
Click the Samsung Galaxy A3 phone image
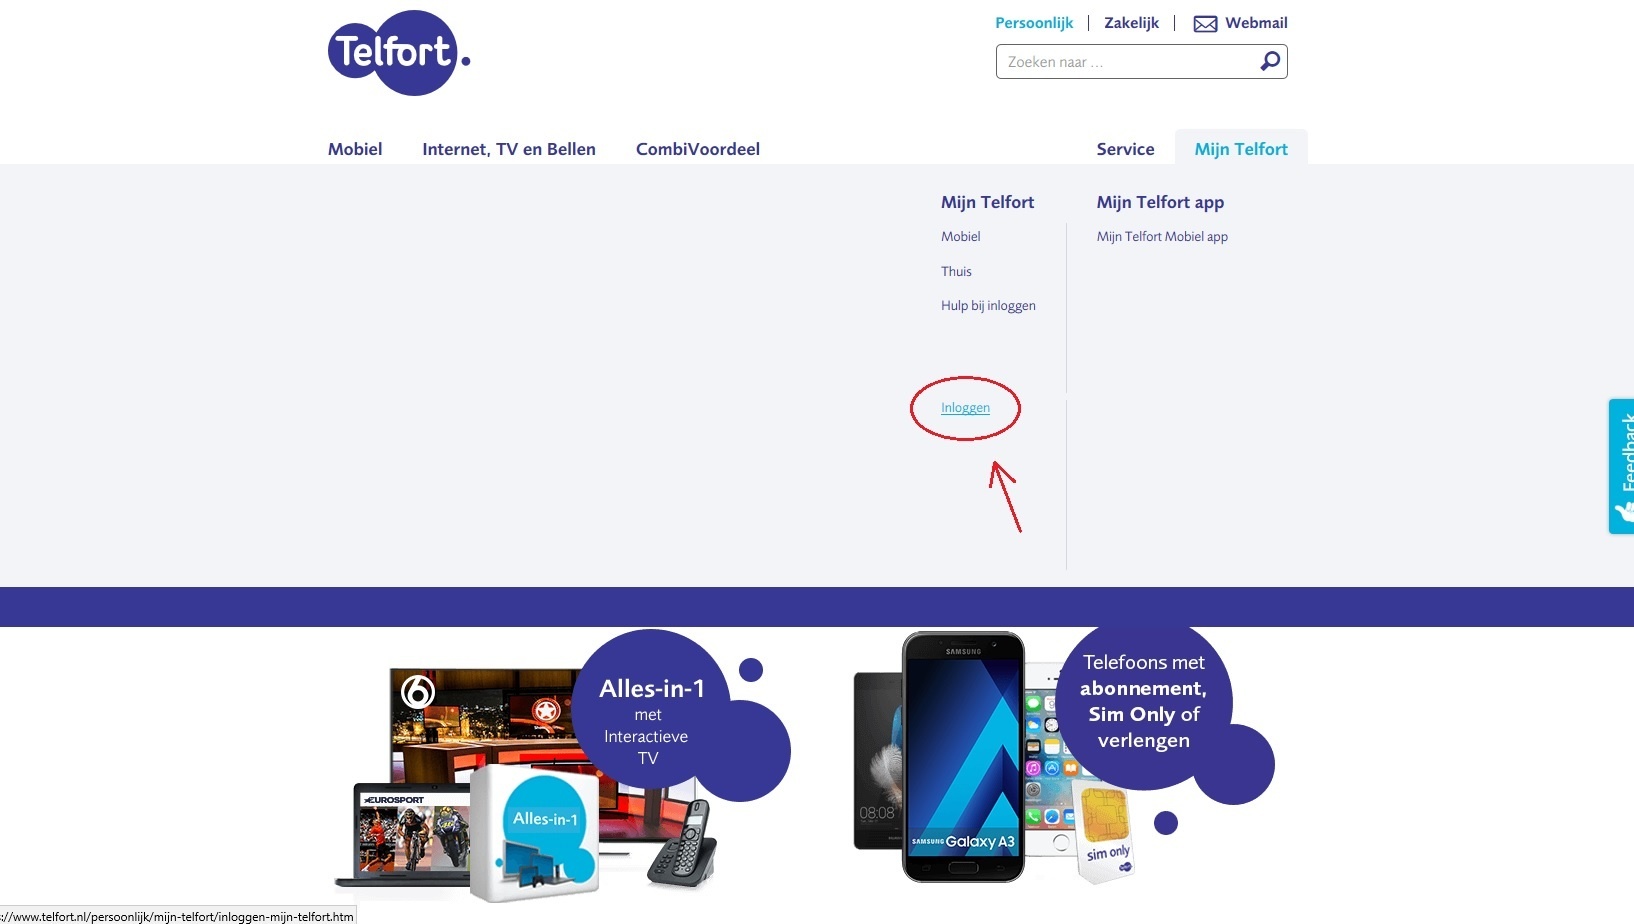pos(963,756)
